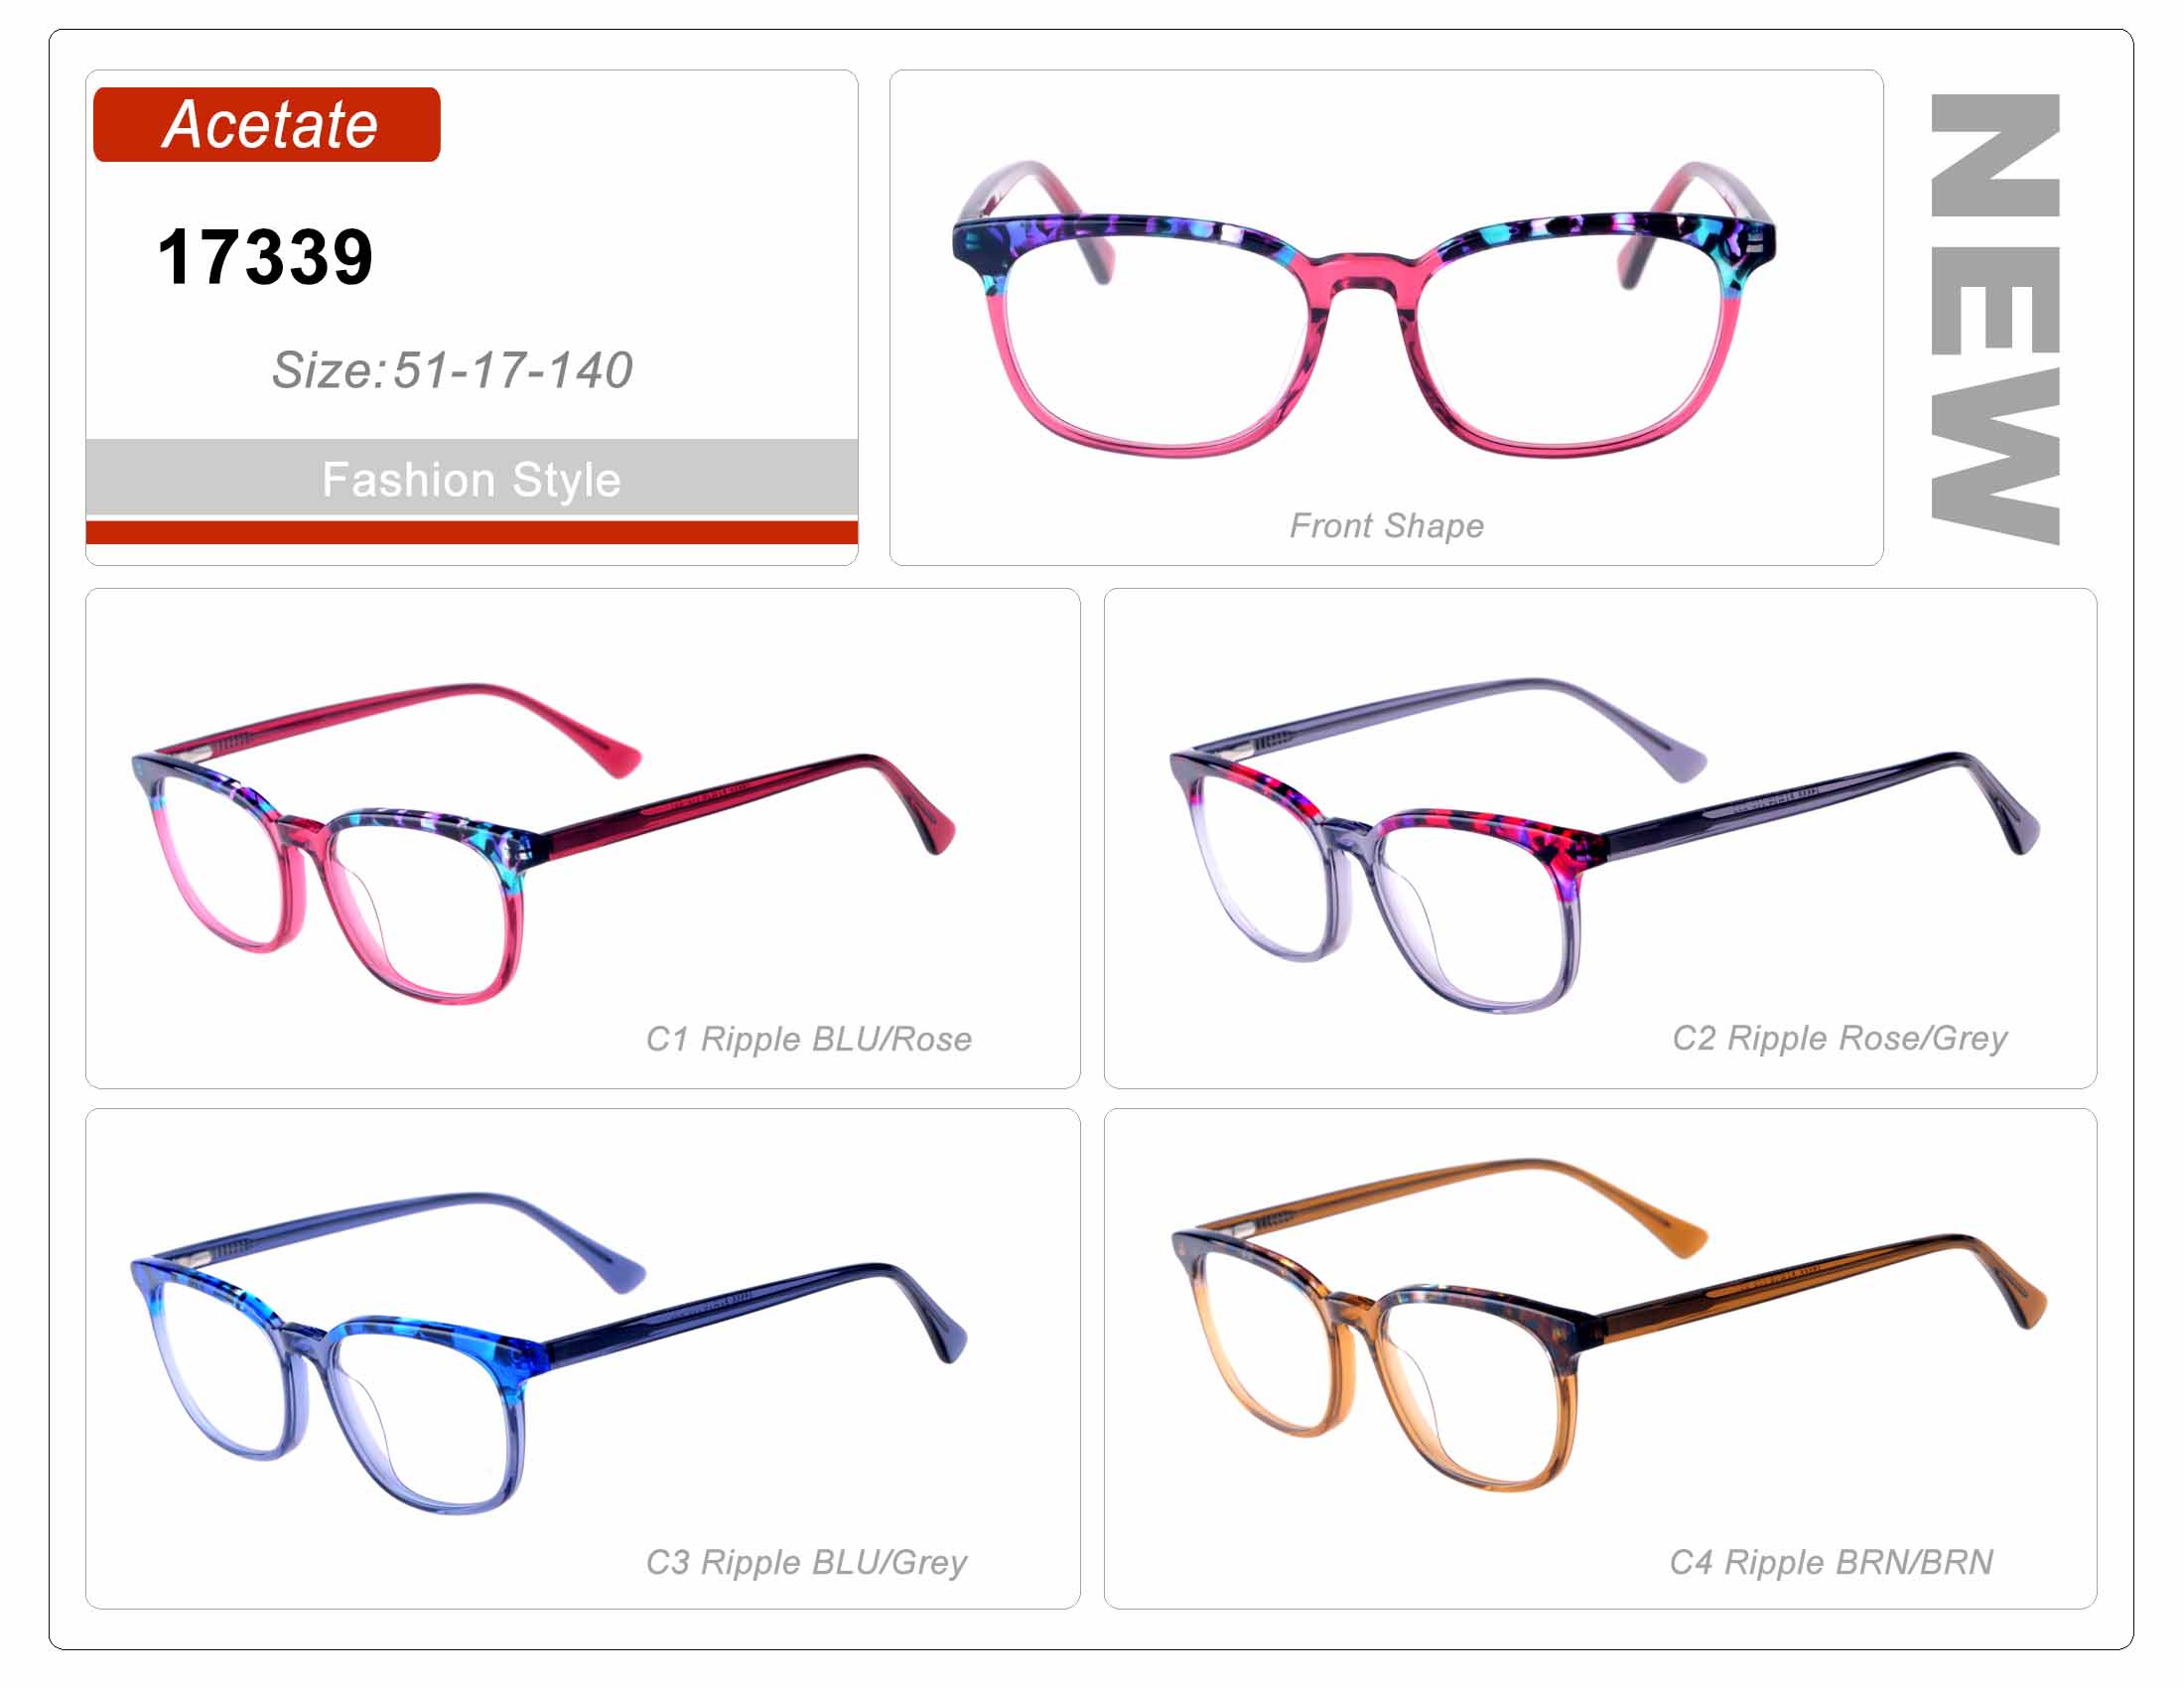Viewport: 2184px width, 1688px height.
Task: Click the C2 Ripple Rose/Grey caption
Action: coord(1839,1038)
